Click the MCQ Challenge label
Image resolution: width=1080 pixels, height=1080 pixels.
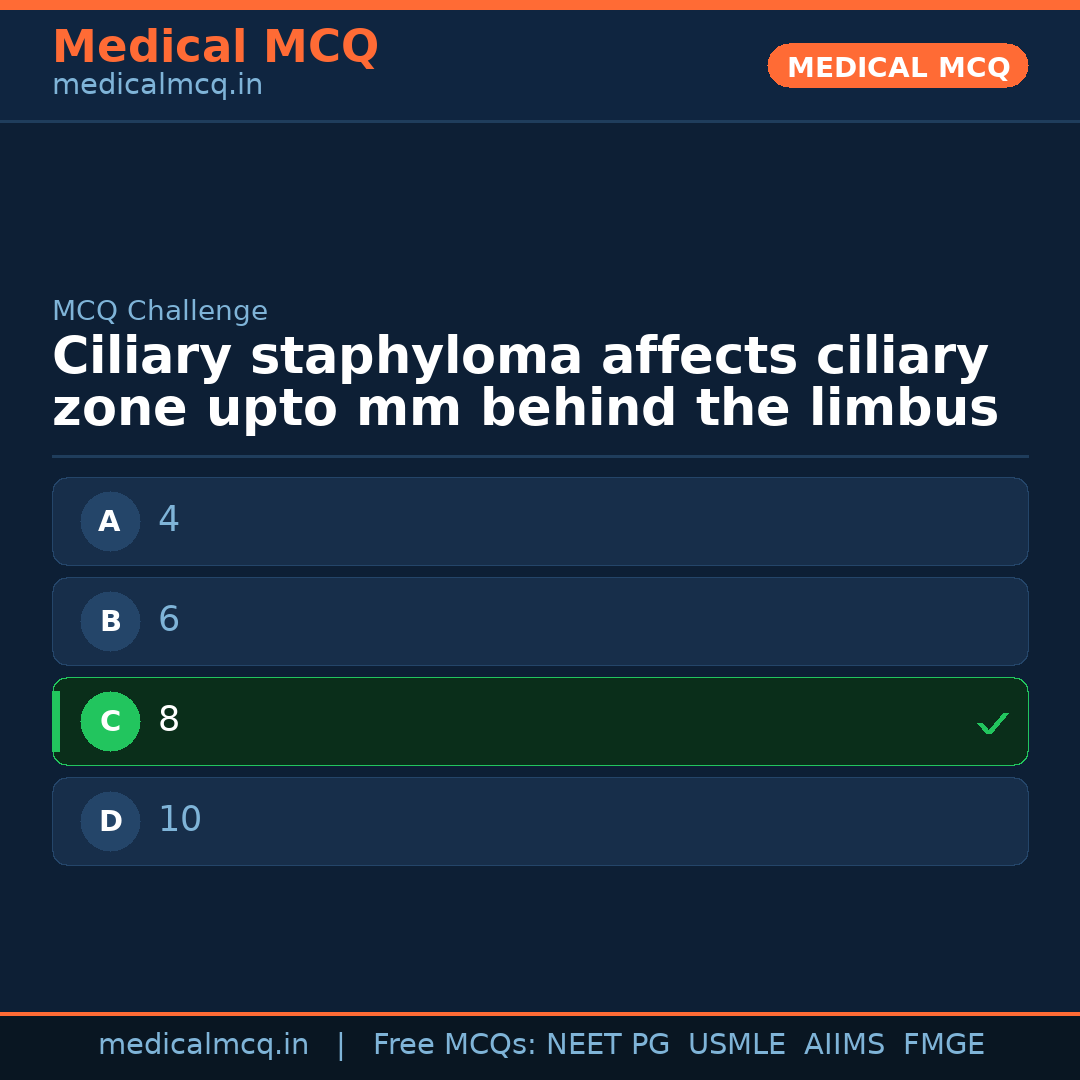(x=160, y=312)
